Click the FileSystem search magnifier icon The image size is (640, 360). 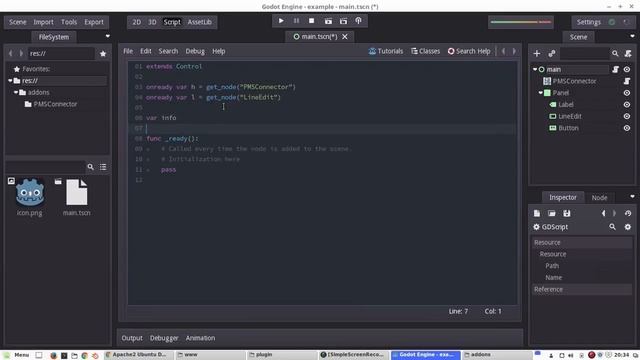point(91,167)
